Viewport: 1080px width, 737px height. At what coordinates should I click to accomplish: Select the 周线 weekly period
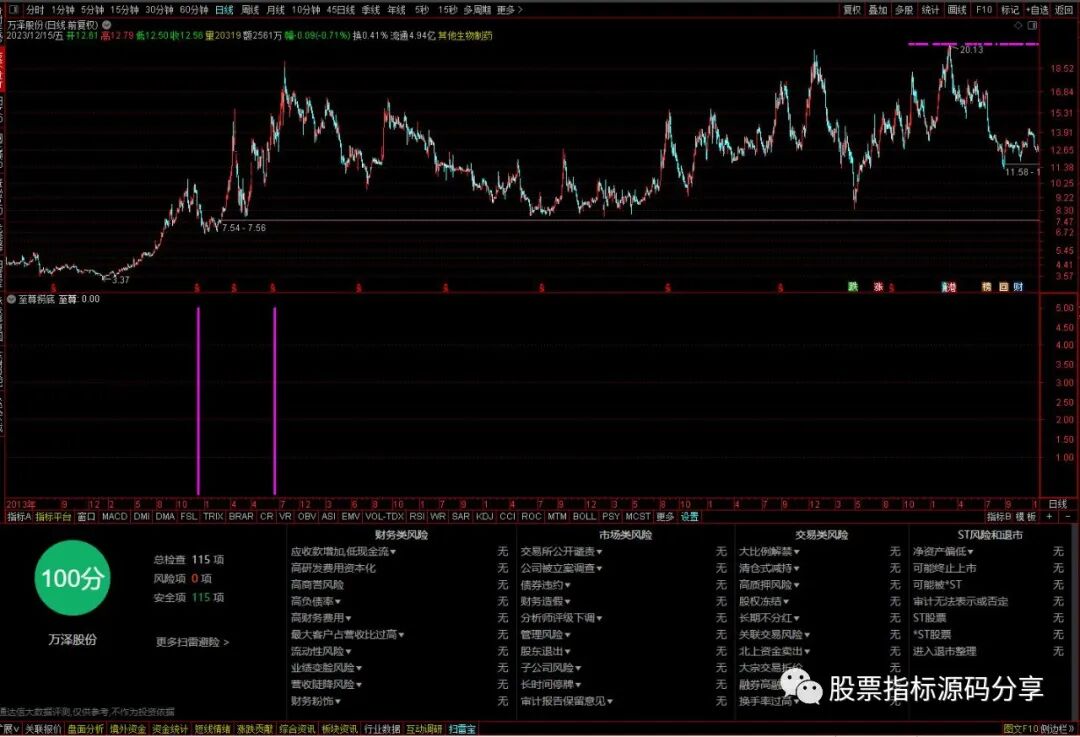point(250,10)
